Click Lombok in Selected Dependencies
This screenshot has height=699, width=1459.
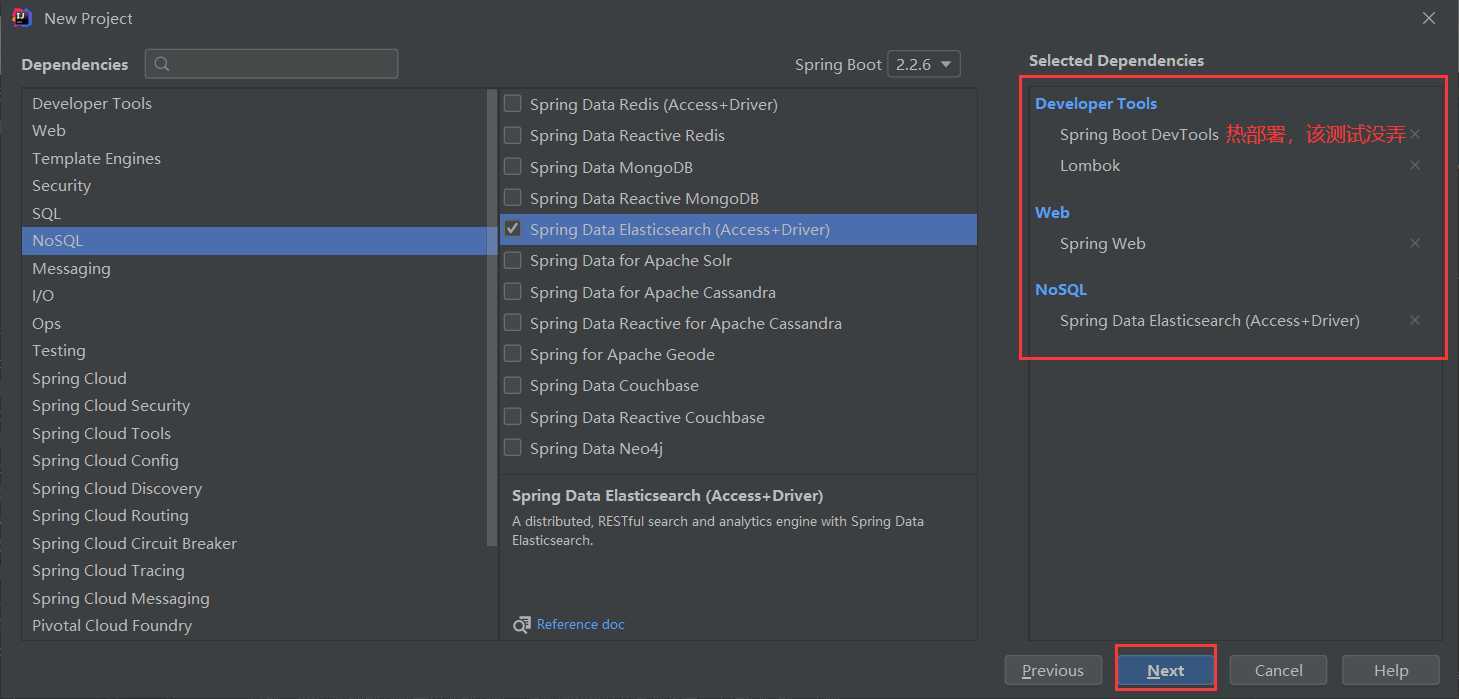pyautogui.click(x=1090, y=165)
